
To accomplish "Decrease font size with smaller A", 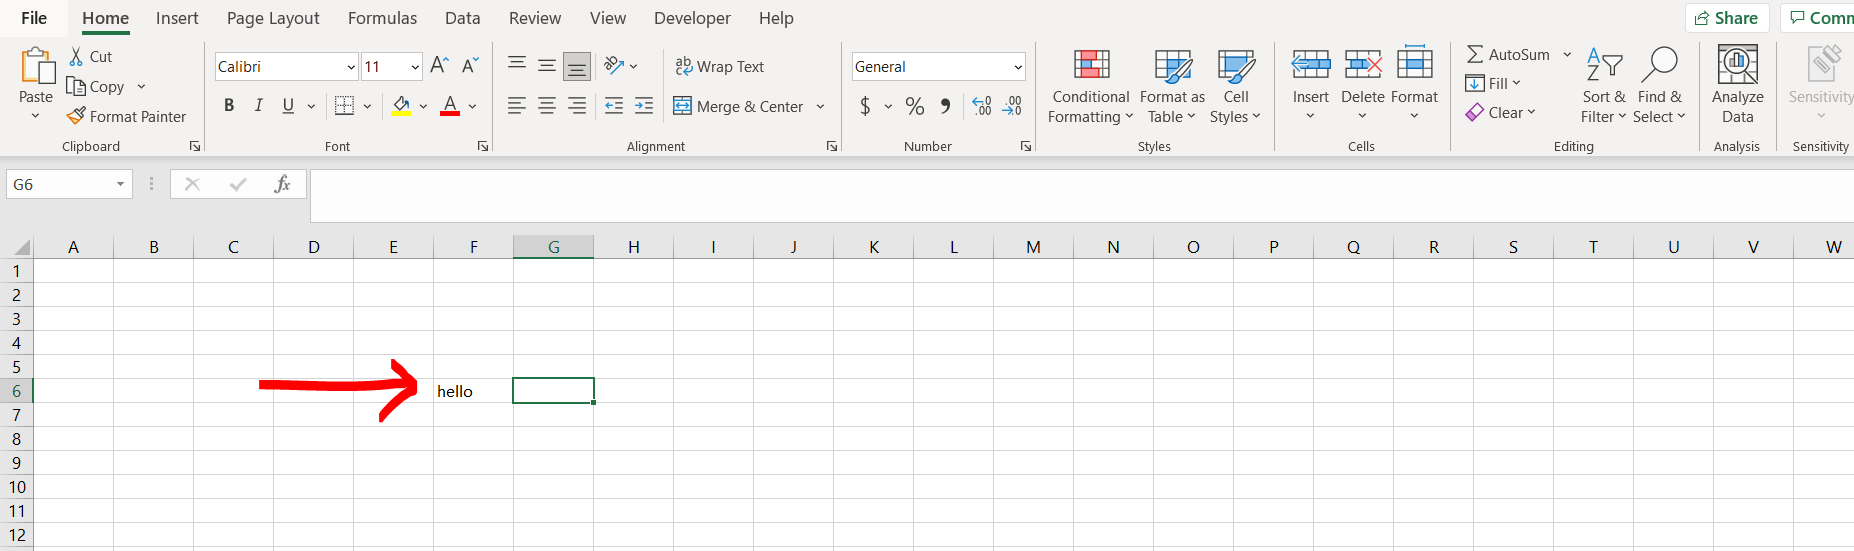I will click(x=470, y=66).
